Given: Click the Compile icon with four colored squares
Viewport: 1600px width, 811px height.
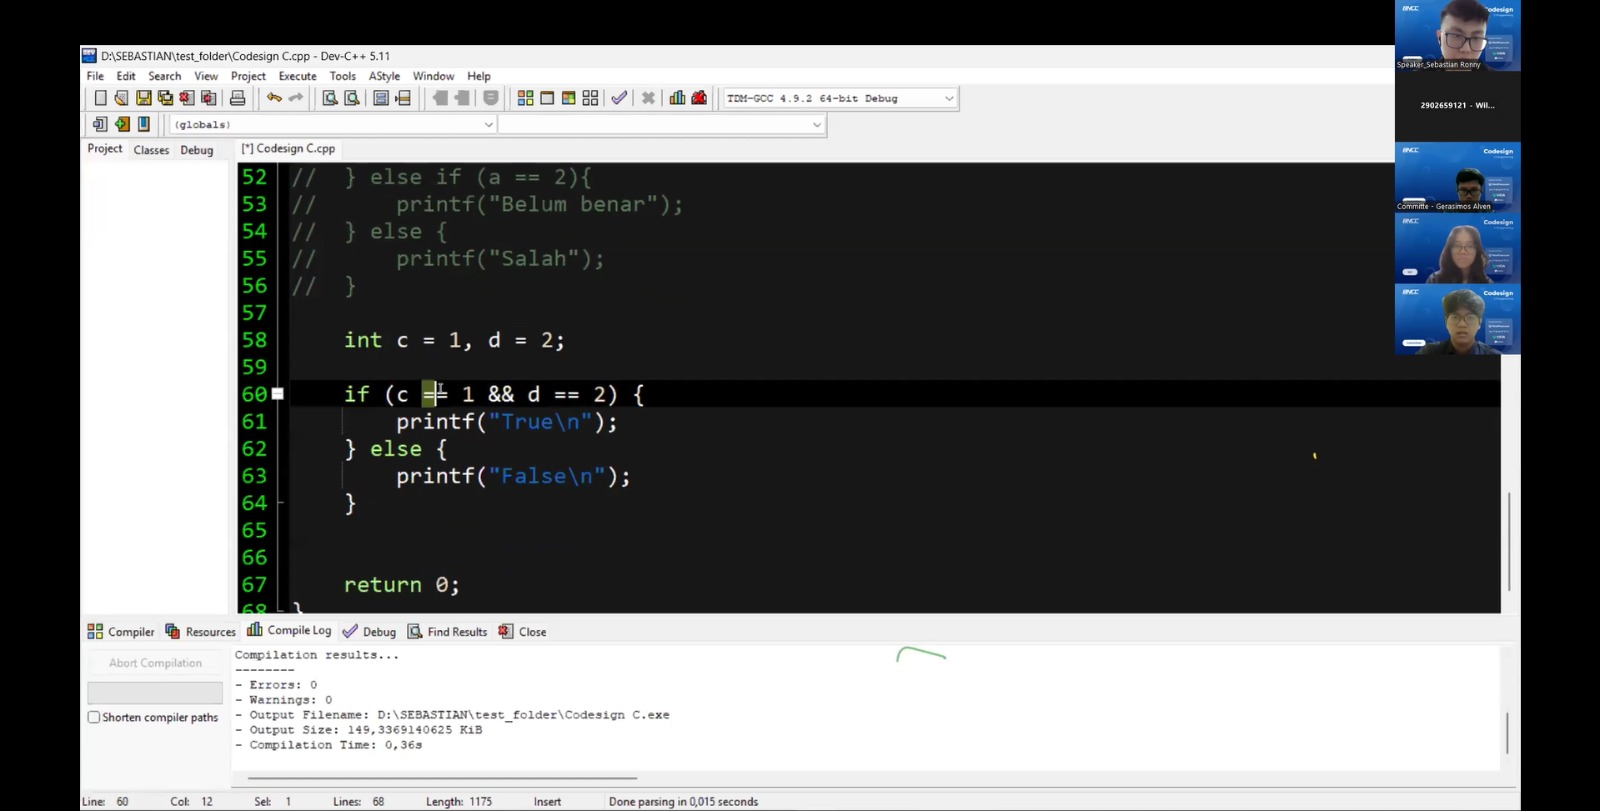Looking at the screenshot, I should tap(525, 98).
